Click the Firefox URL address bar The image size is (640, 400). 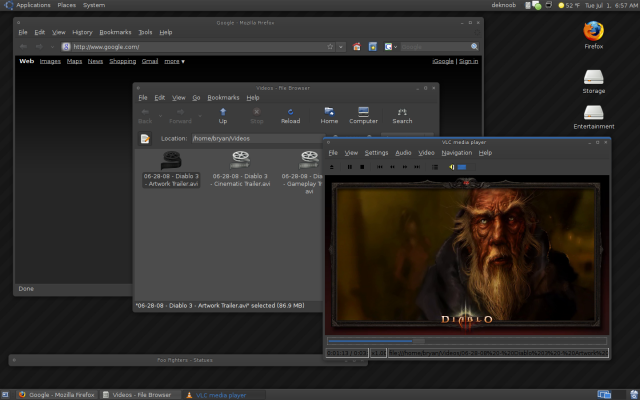tap(198, 47)
